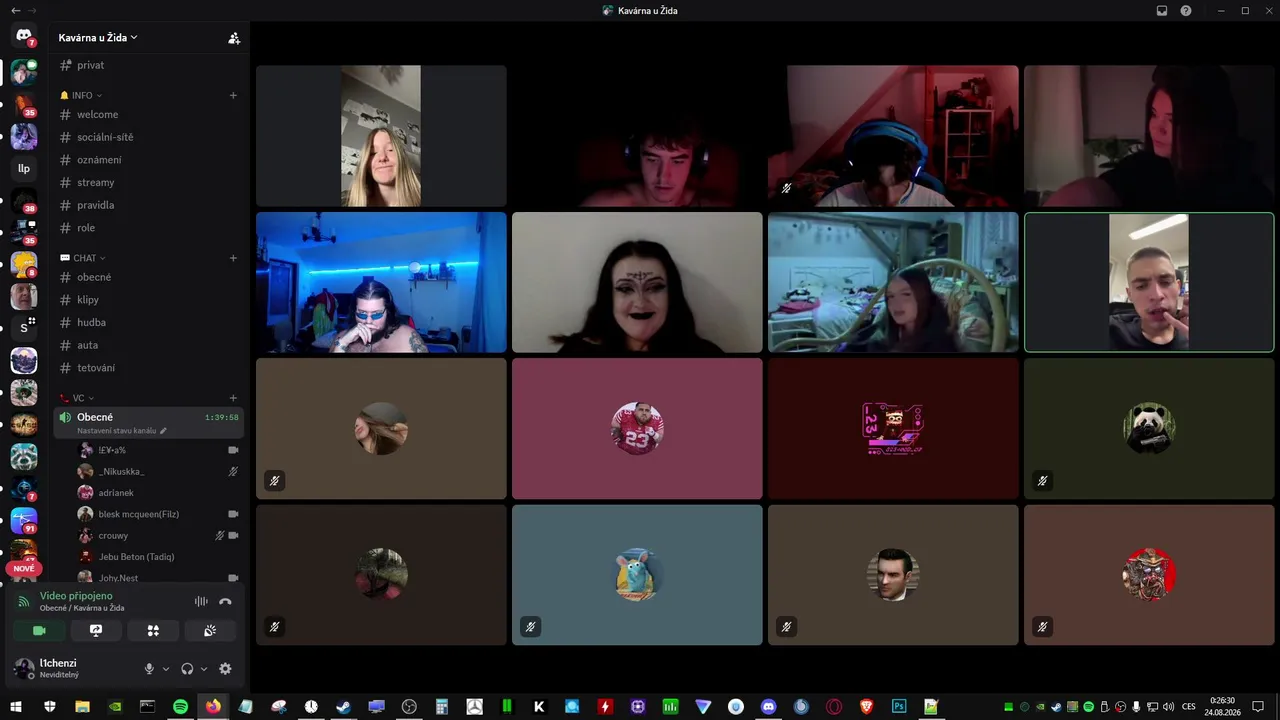Select user _Nikuskka_ in voice list

158,471
